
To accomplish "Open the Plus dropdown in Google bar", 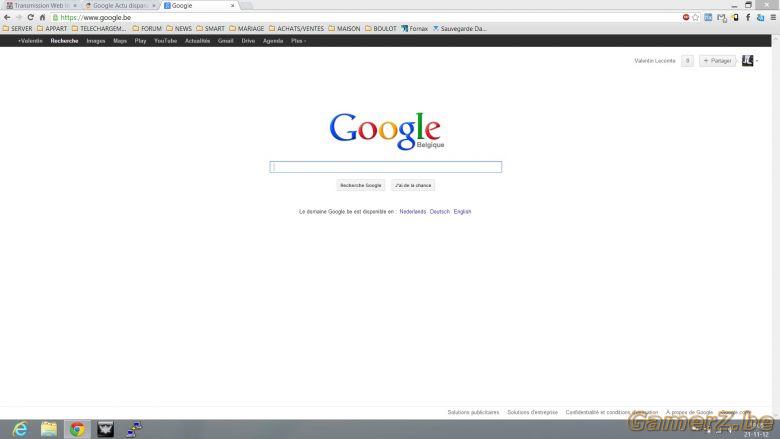I will pos(298,41).
